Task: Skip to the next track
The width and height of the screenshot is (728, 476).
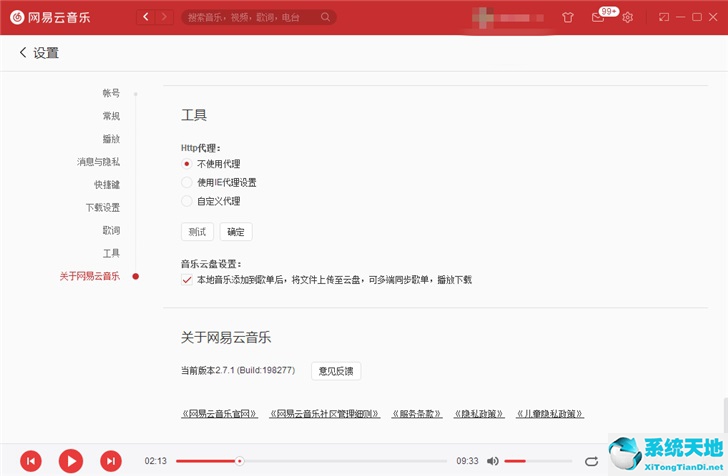Action: [x=111, y=461]
